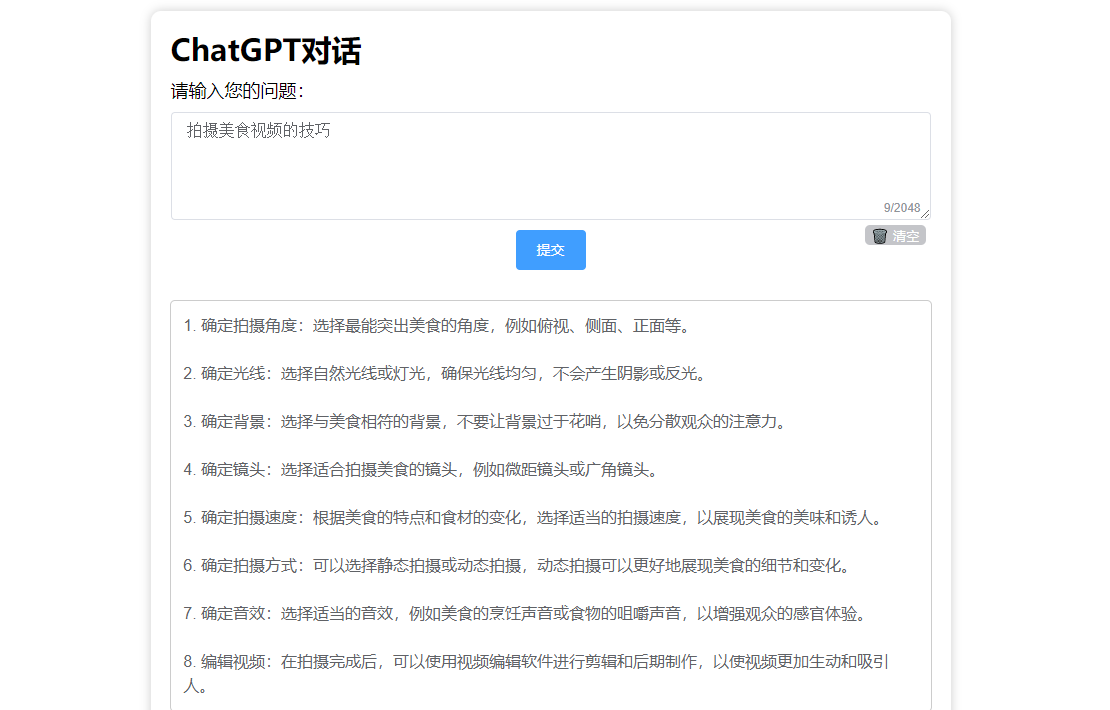
Task: Click the 9/2048 character counter
Action: (901, 207)
